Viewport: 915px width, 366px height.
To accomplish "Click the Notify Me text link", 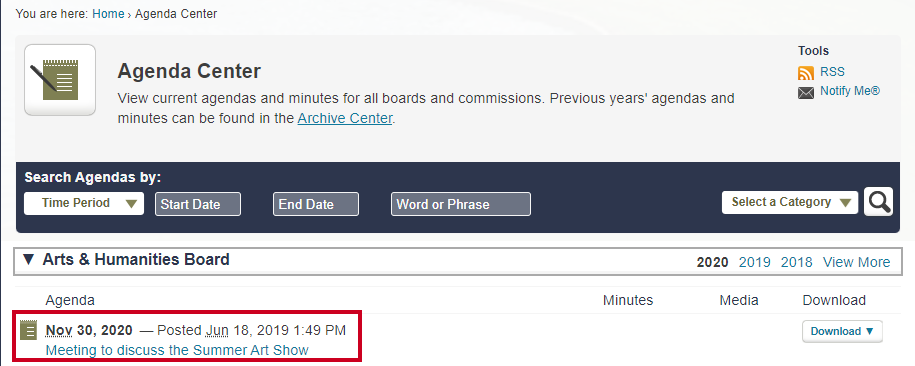I will pyautogui.click(x=850, y=91).
